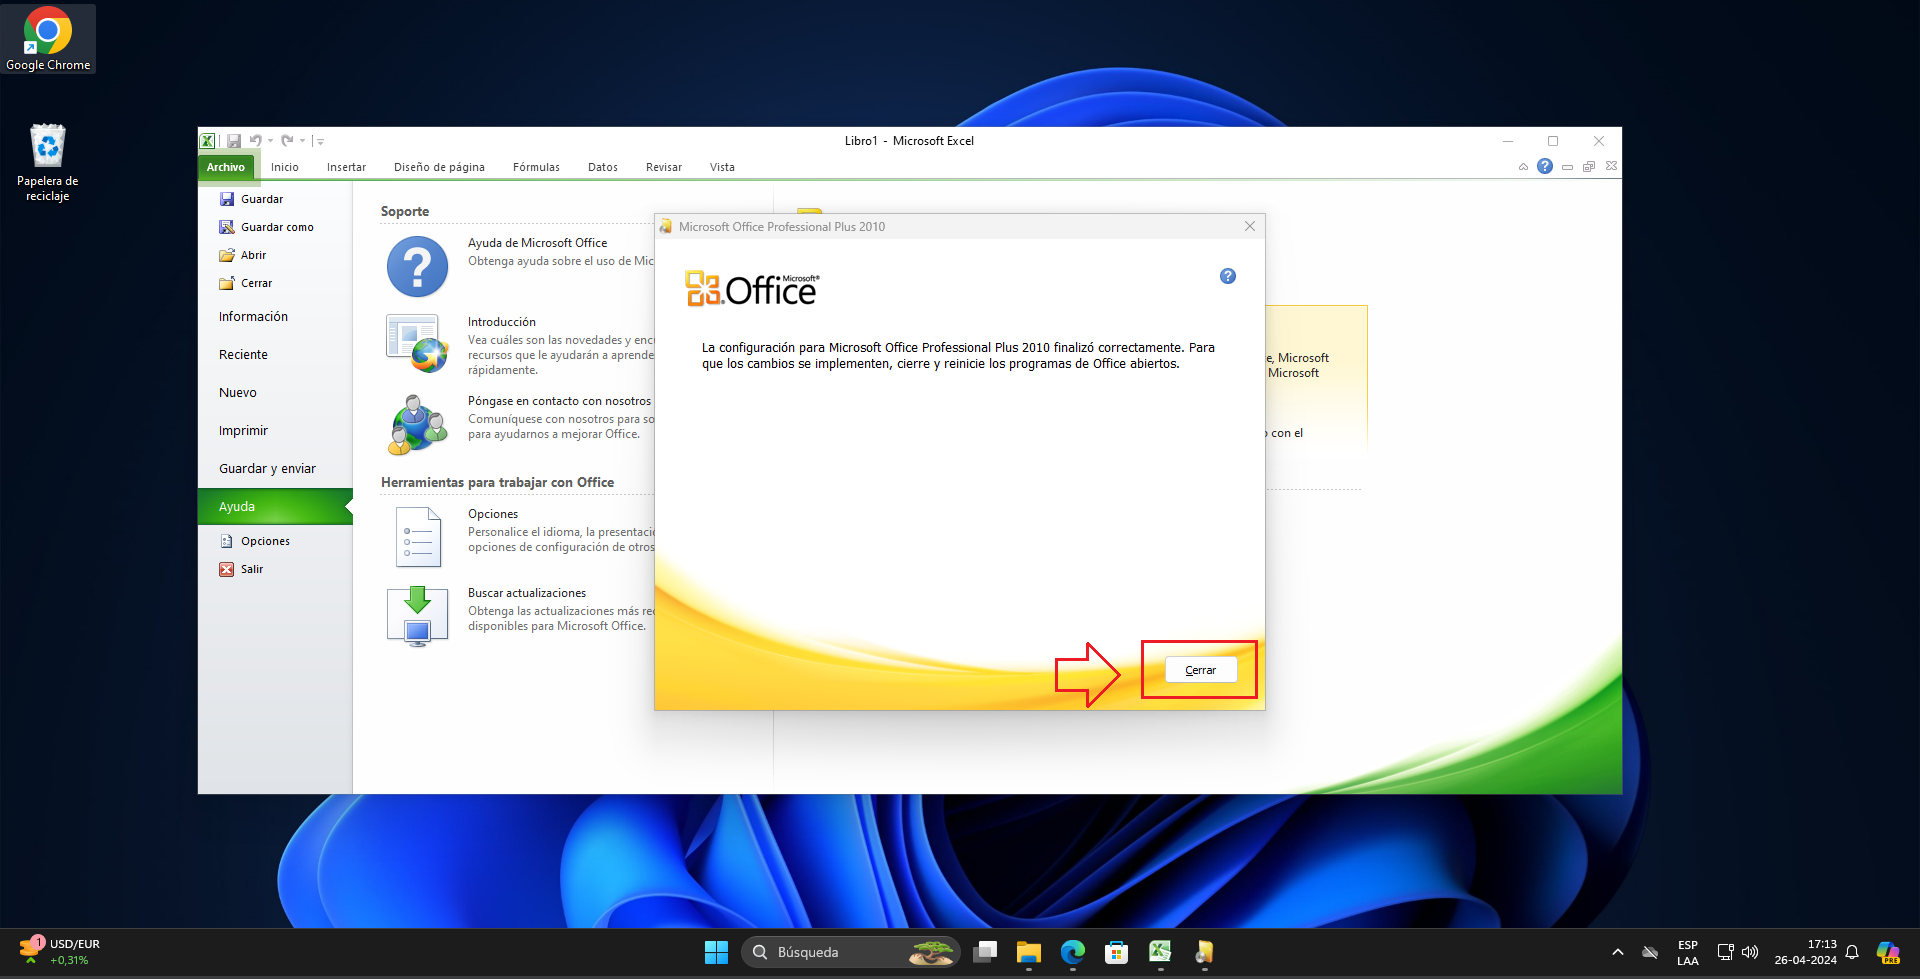Click the Buscar actualizaciones download icon

pos(417,616)
